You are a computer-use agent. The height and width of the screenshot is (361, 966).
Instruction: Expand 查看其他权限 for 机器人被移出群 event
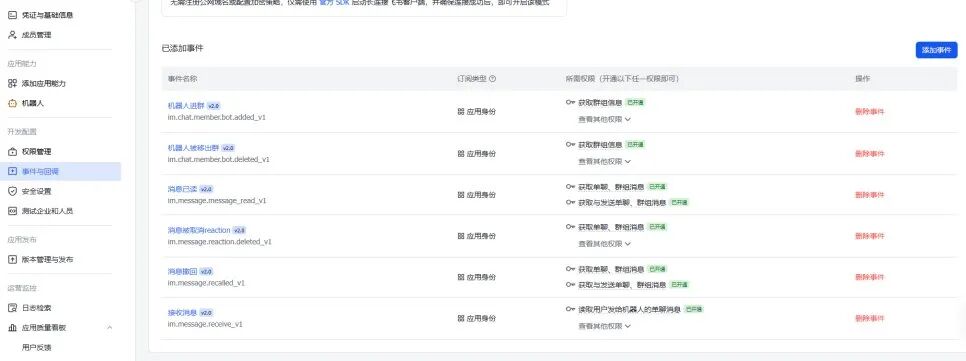click(604, 161)
